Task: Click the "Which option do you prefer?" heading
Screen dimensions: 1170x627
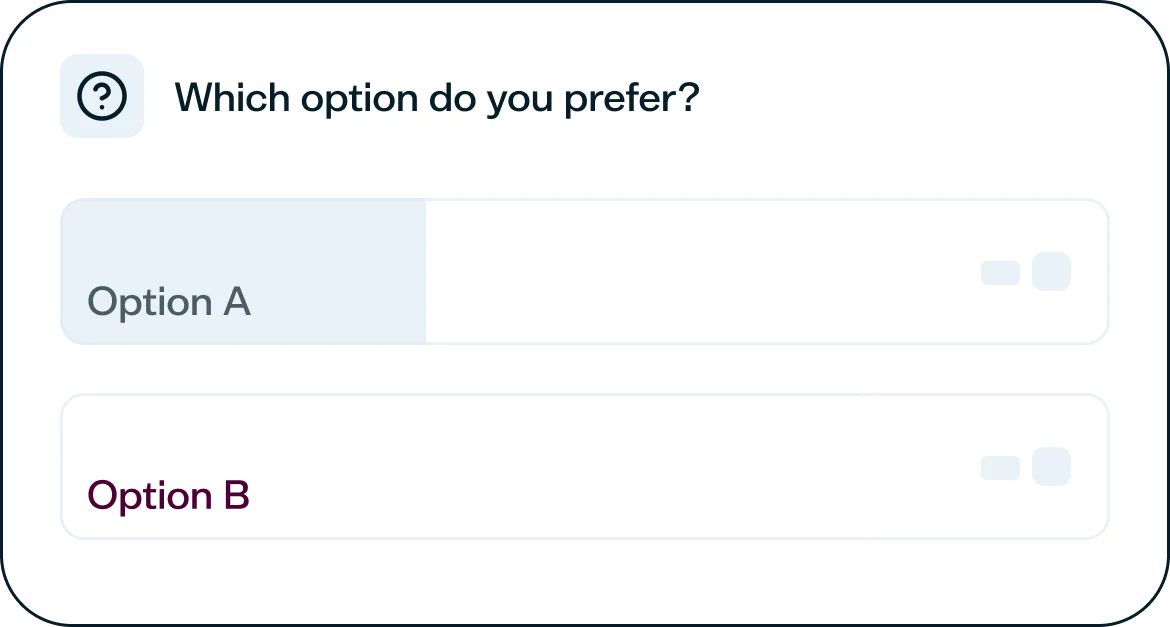Action: (436, 98)
